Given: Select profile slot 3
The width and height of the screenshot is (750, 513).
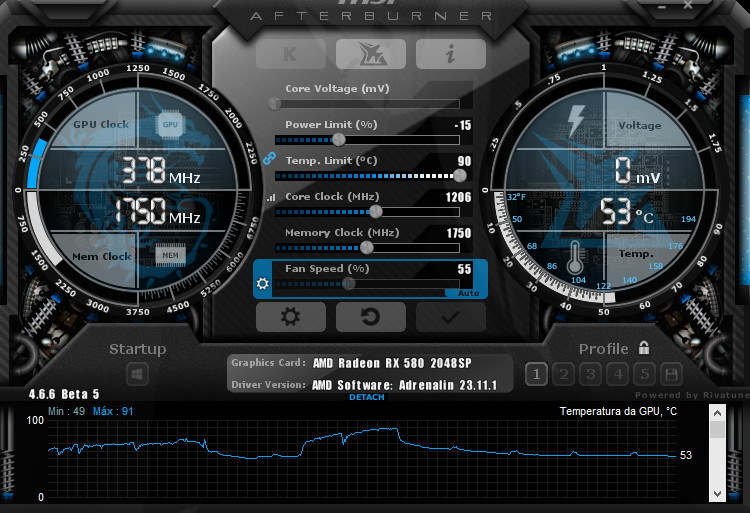Looking at the screenshot, I should click(591, 374).
